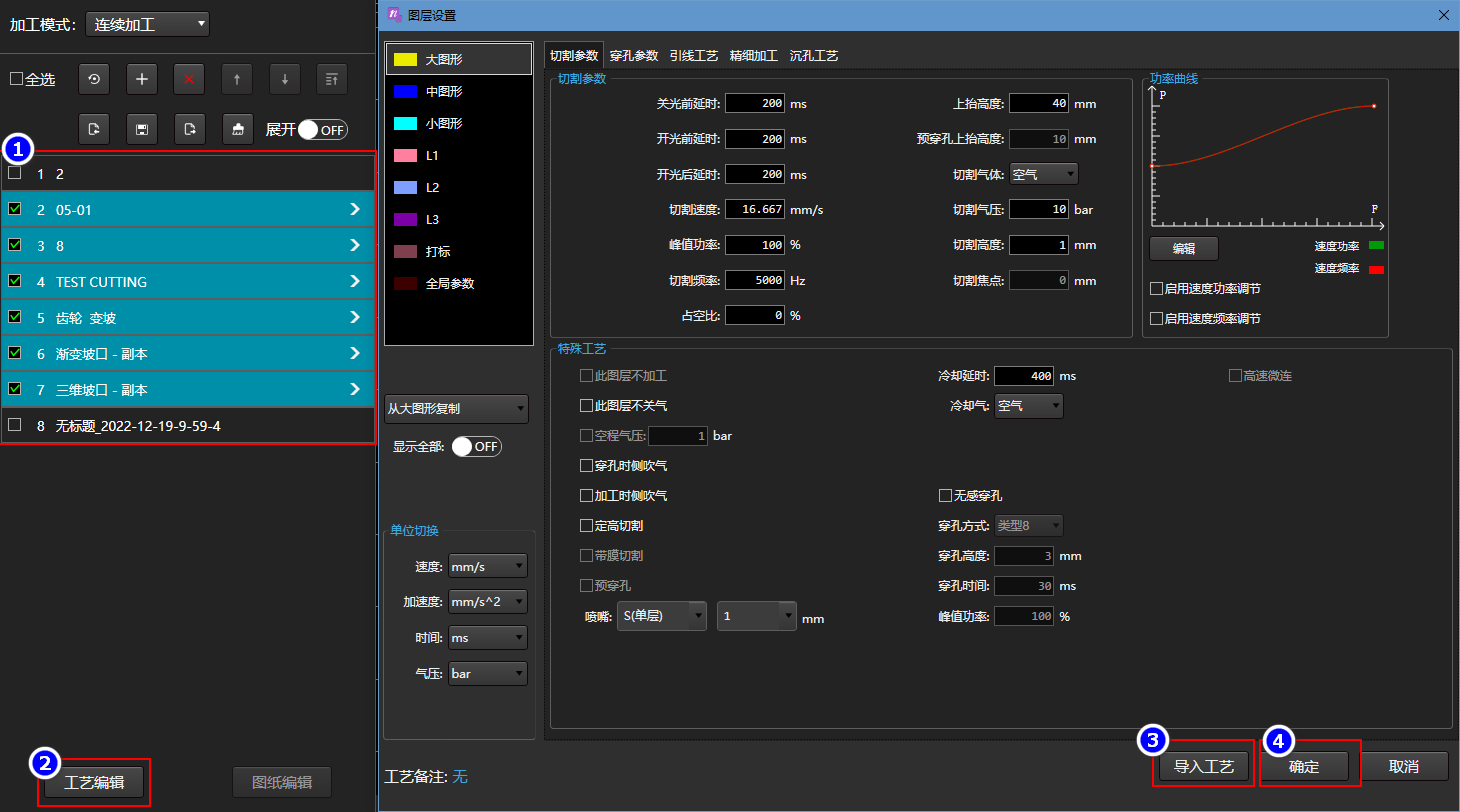Tick the checkbox for row 1 named 2
Viewport: 1460px width, 812px height.
click(15, 173)
